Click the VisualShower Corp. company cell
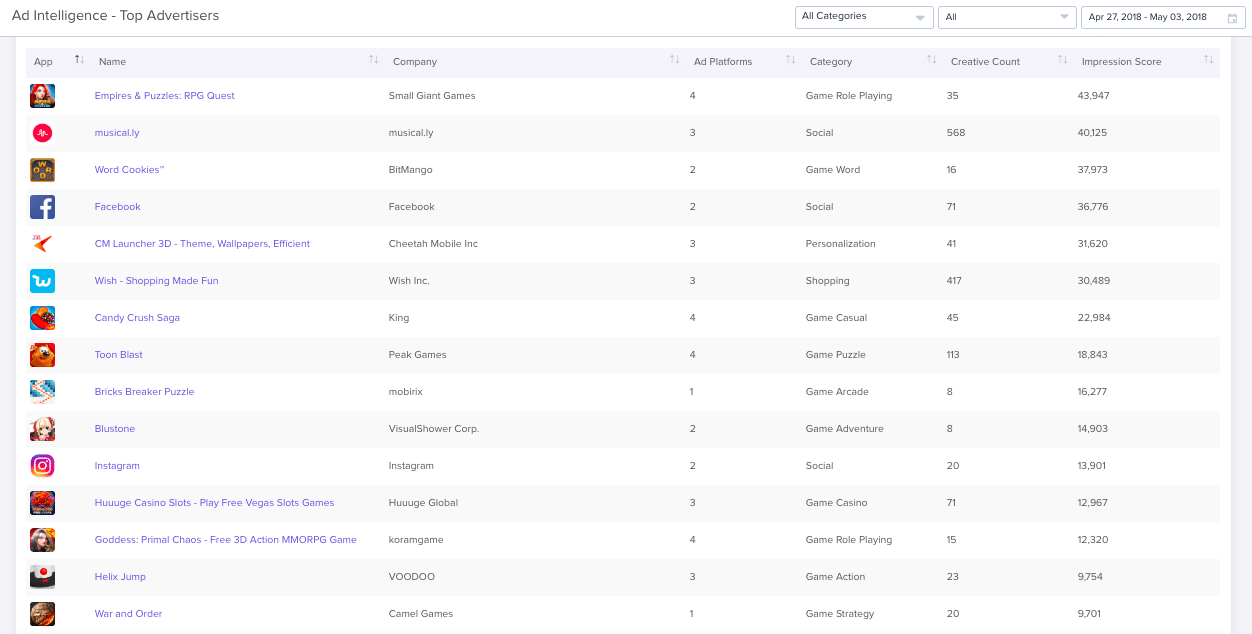This screenshot has width=1252, height=634. 434,429
